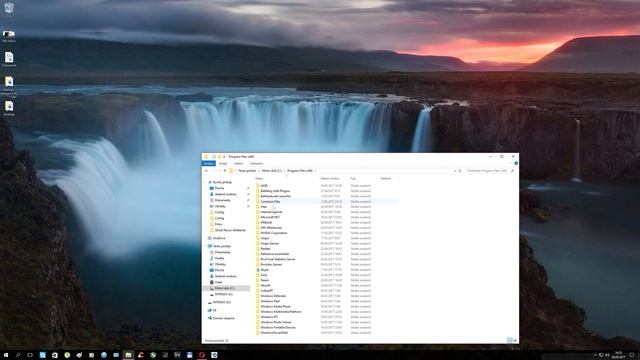The image size is (640, 360).
Task: Open the Windows Media Player folder
Action: click(x=276, y=307)
